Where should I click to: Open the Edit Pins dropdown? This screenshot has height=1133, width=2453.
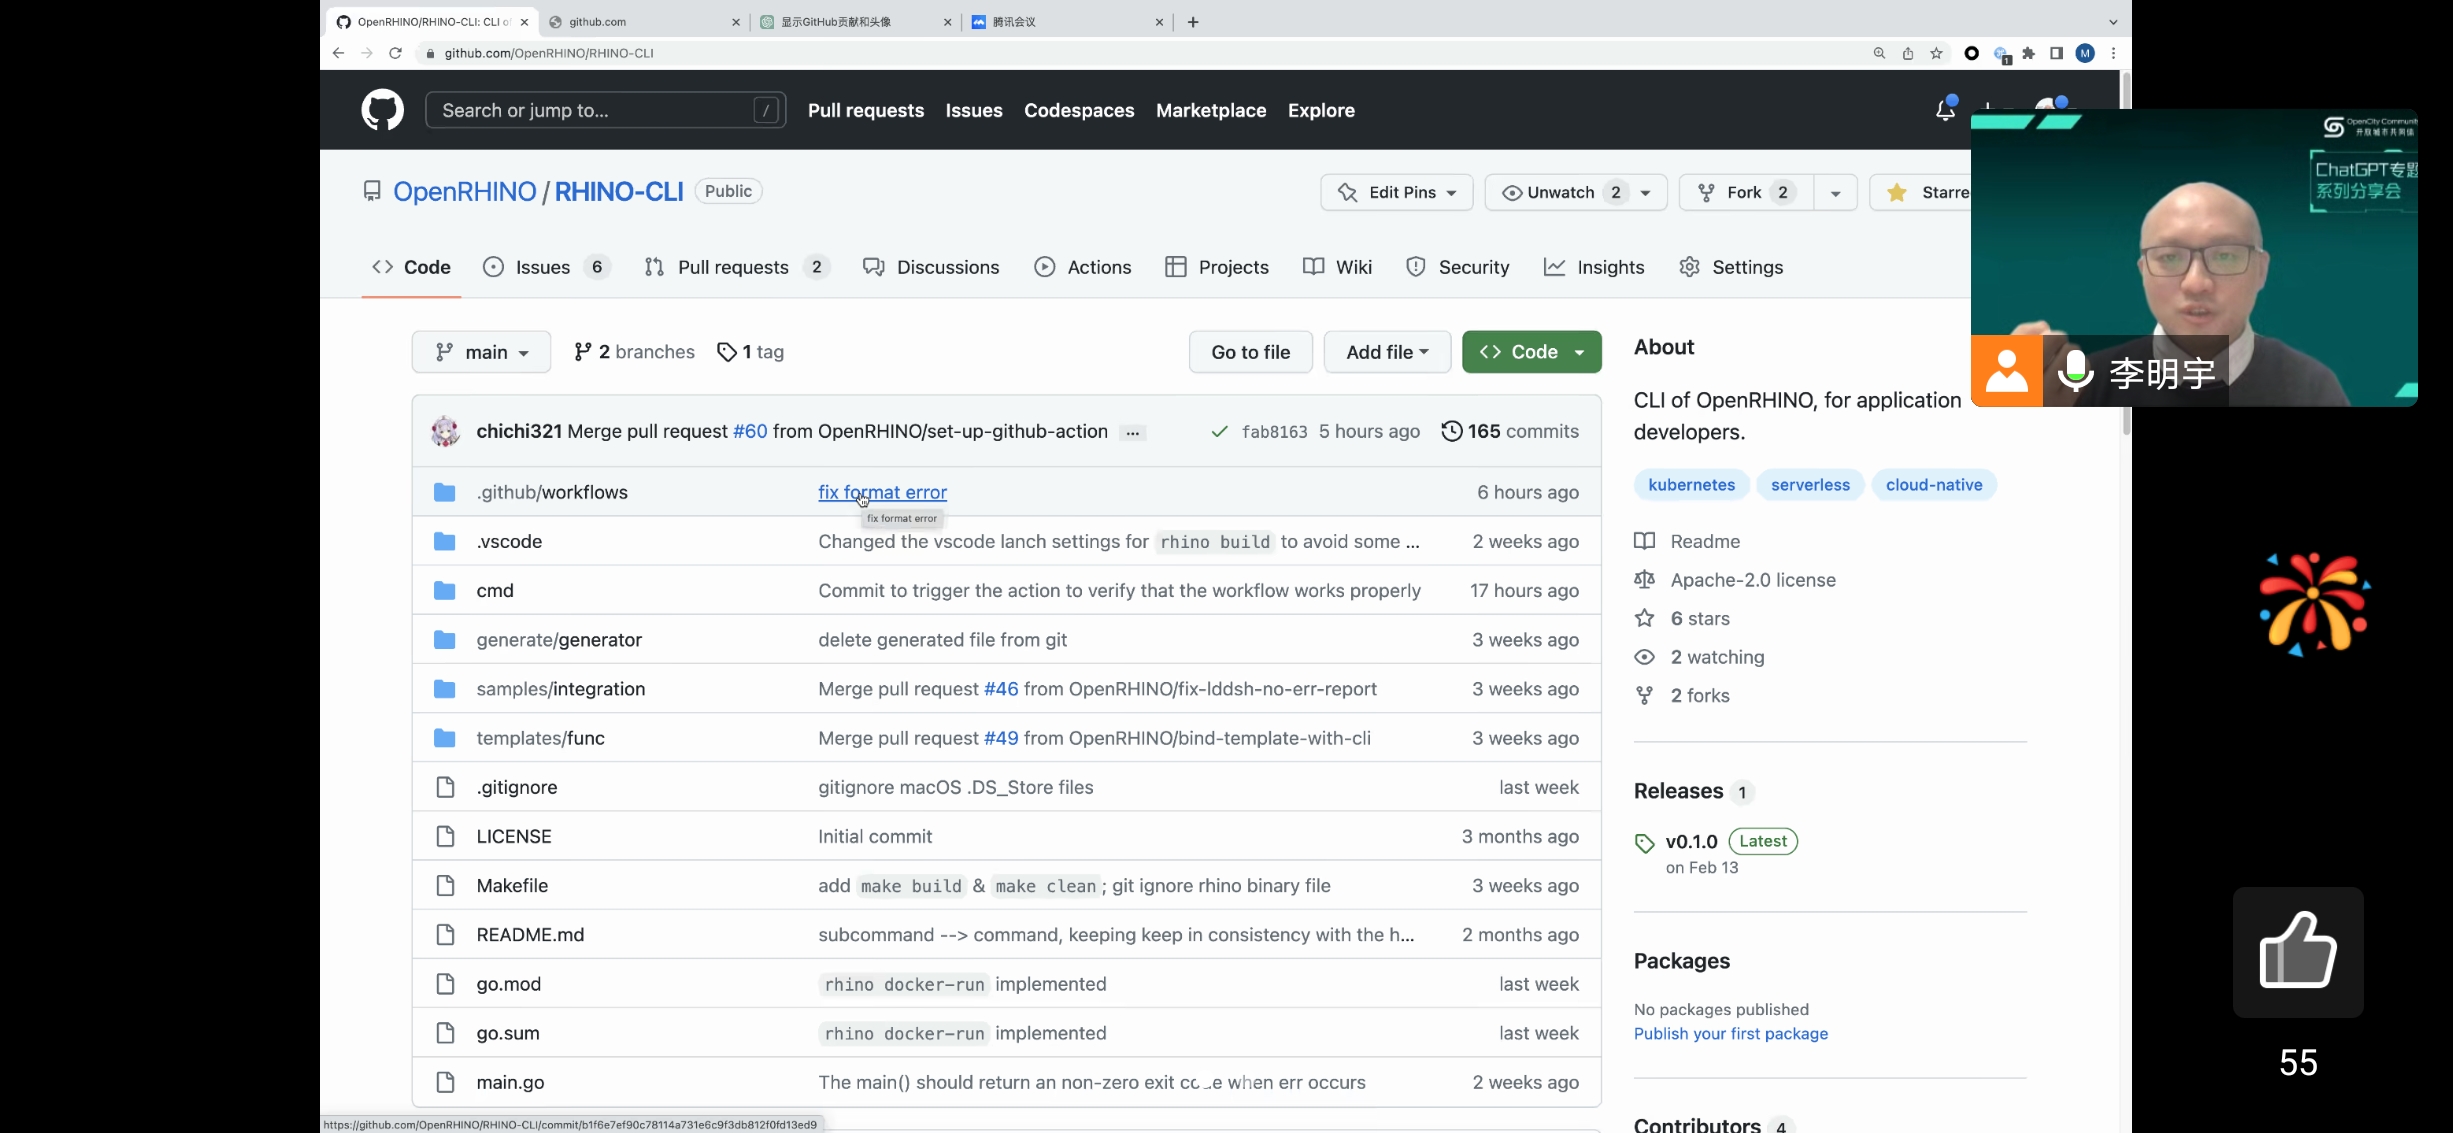[1396, 192]
